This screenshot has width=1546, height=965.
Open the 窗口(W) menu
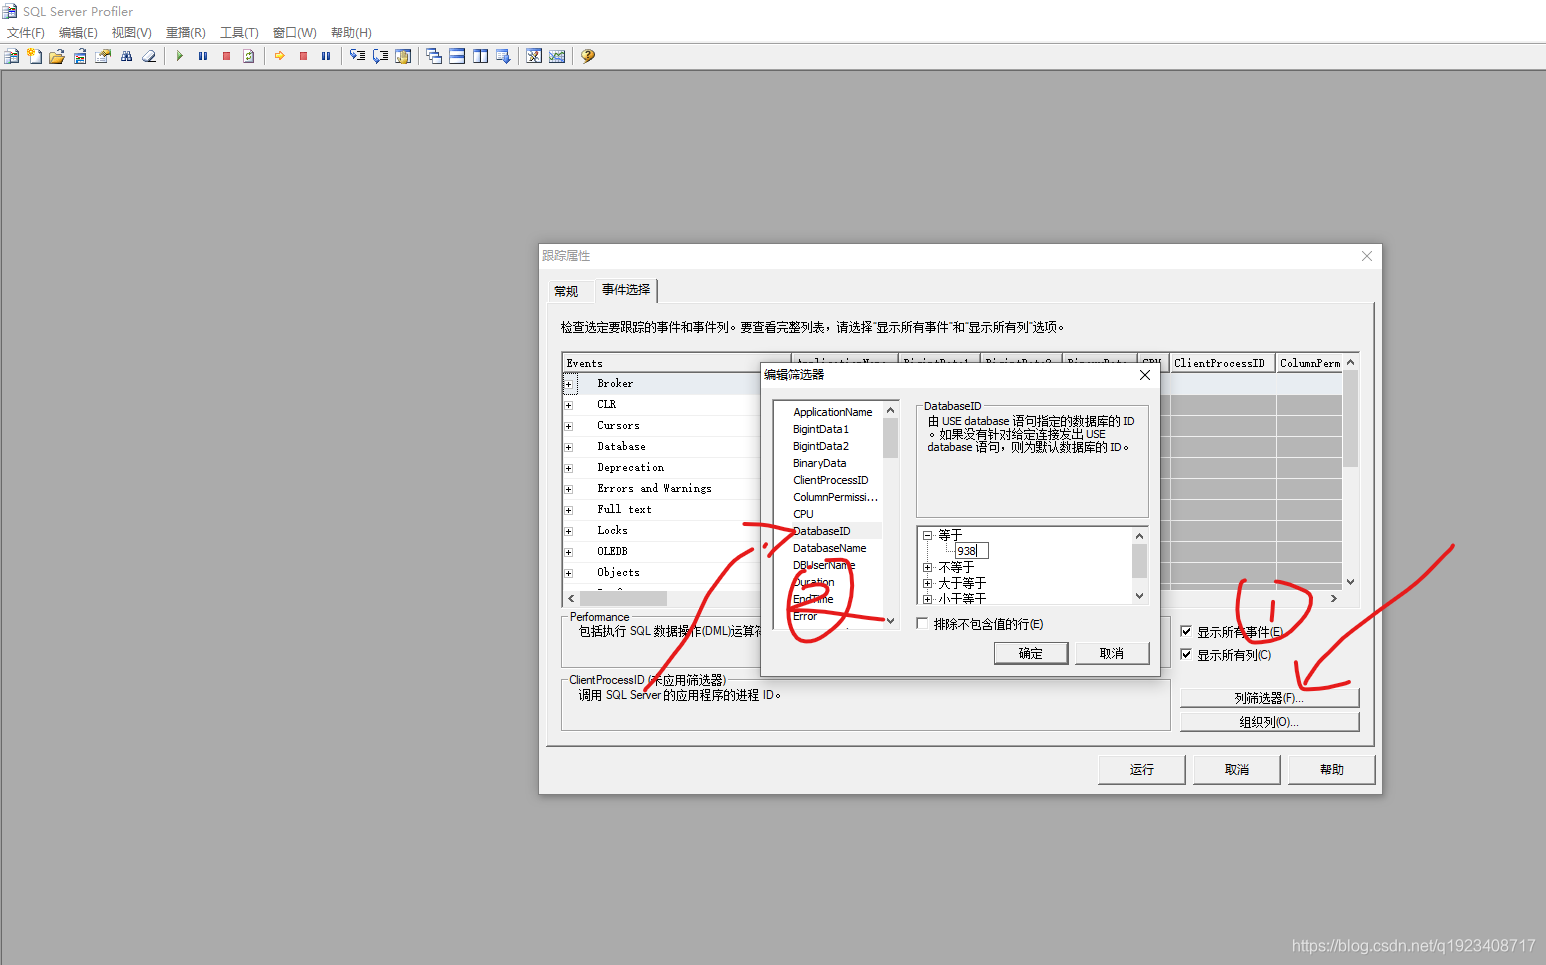pos(294,33)
